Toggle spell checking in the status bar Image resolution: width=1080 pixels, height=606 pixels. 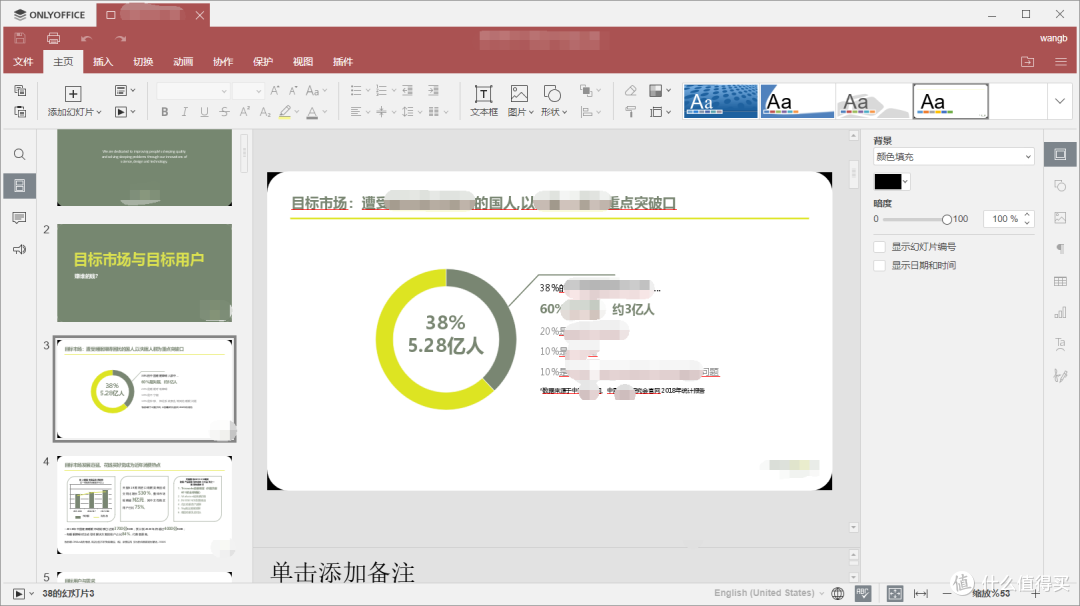(862, 593)
